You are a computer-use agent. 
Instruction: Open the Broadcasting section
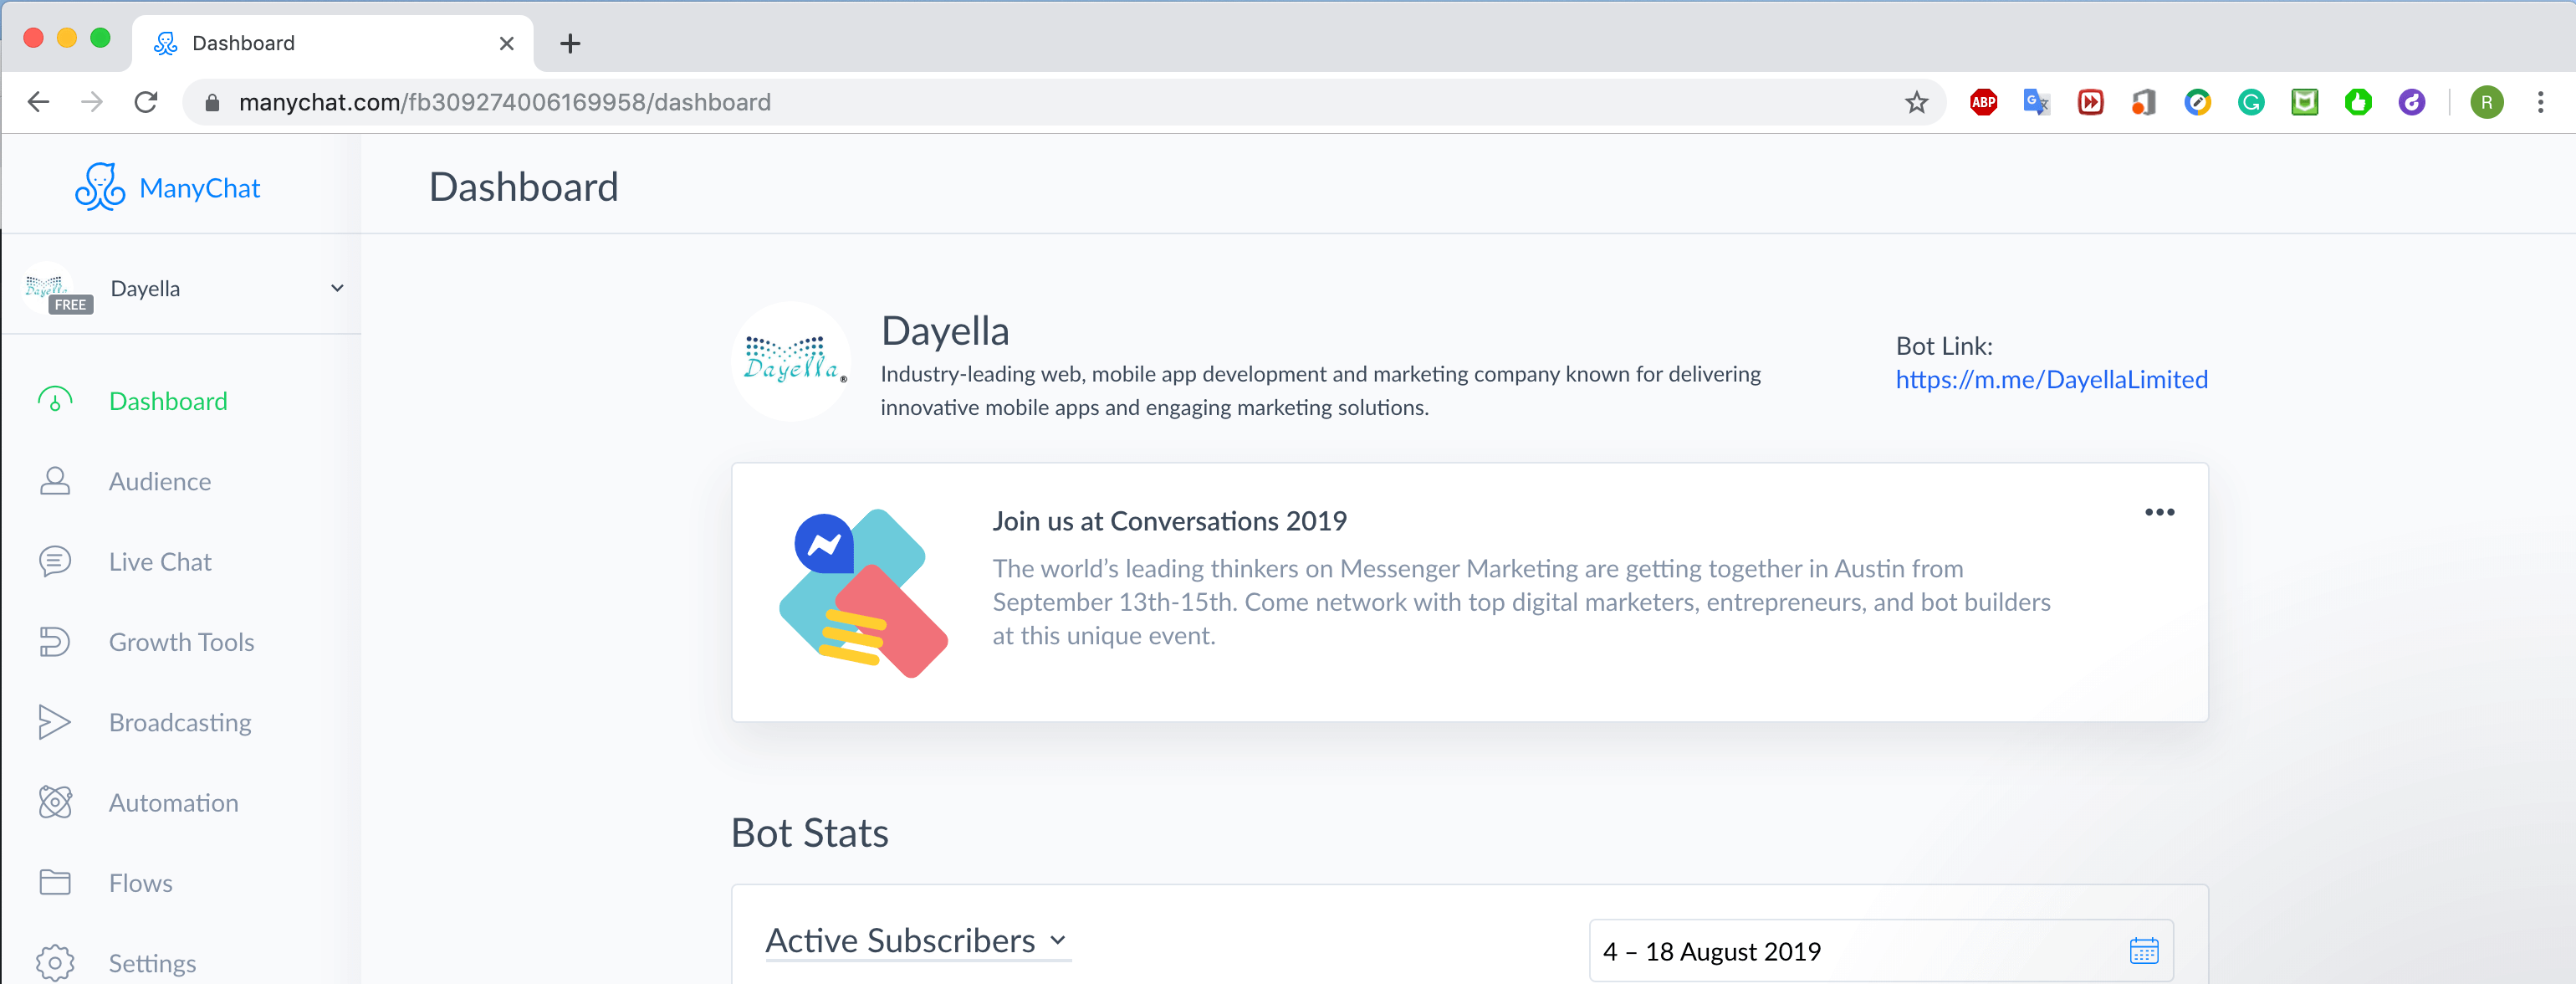coord(180,722)
